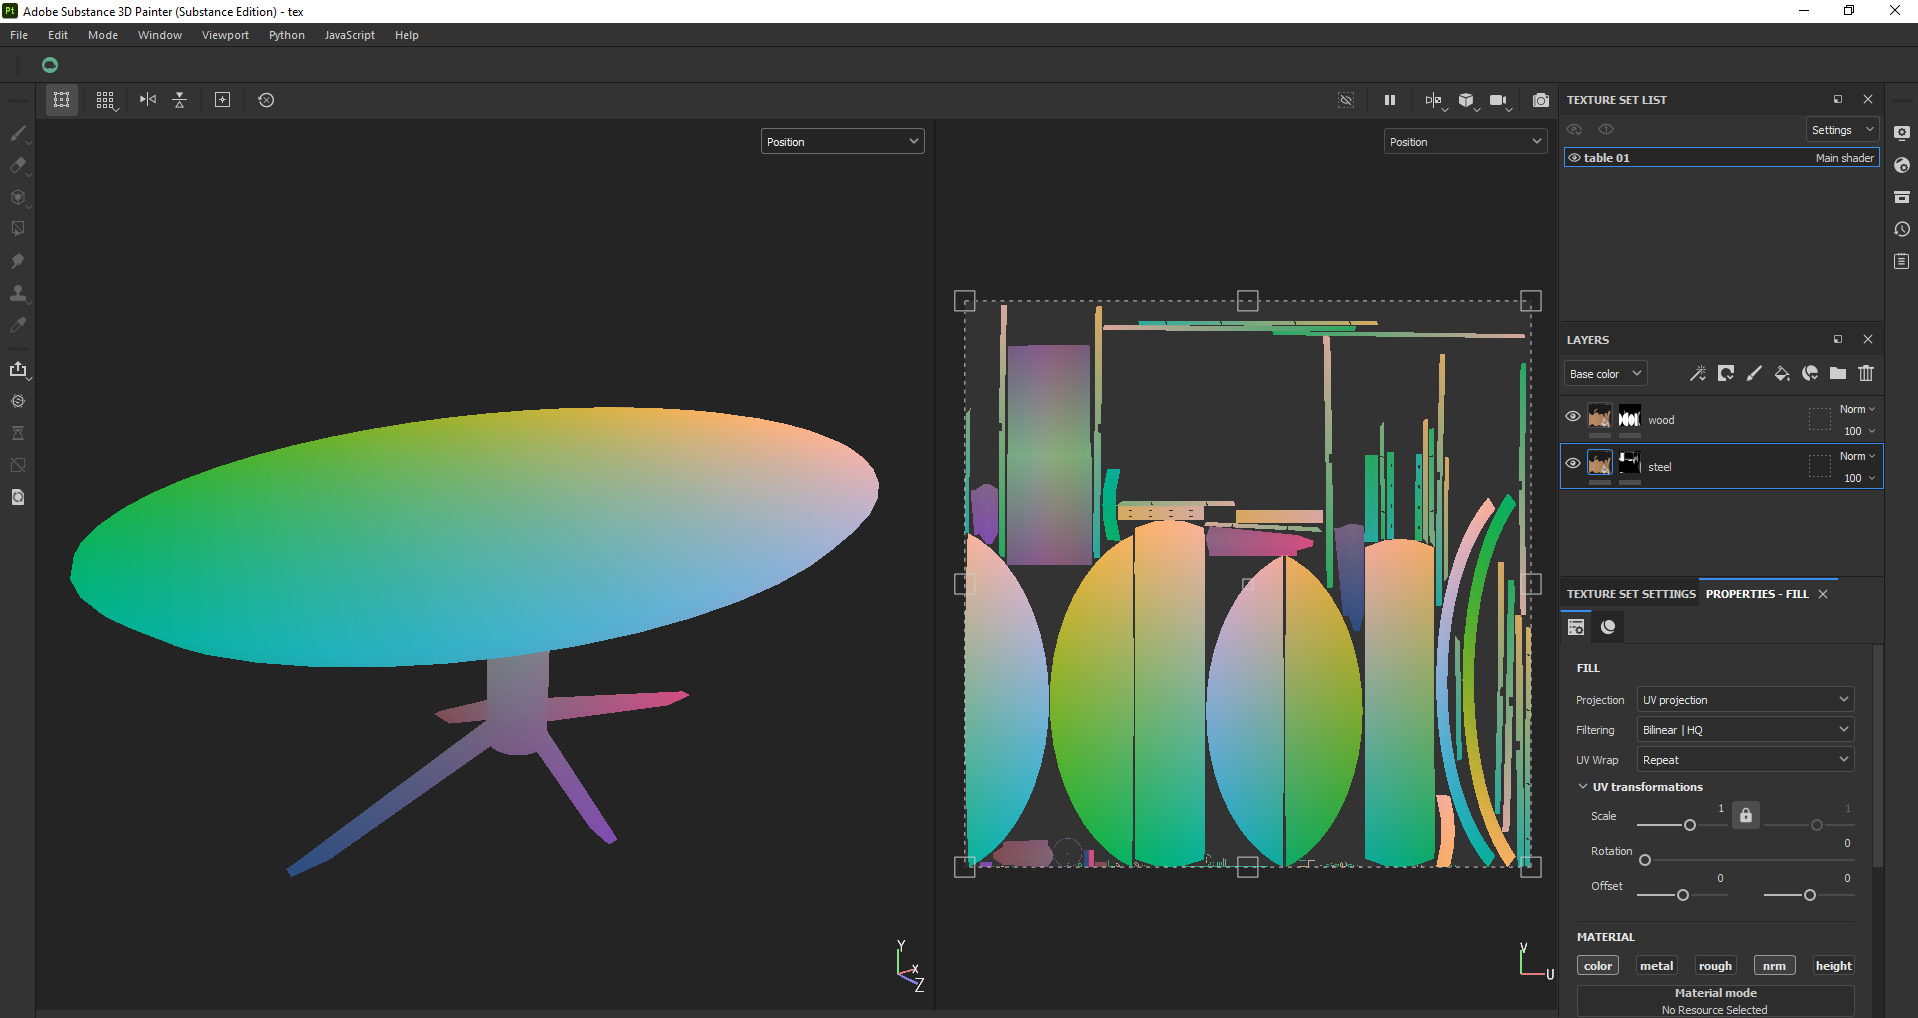Screen dimensions: 1918x1018
Task: Open the archive box icon in right dock
Action: 1902,197
